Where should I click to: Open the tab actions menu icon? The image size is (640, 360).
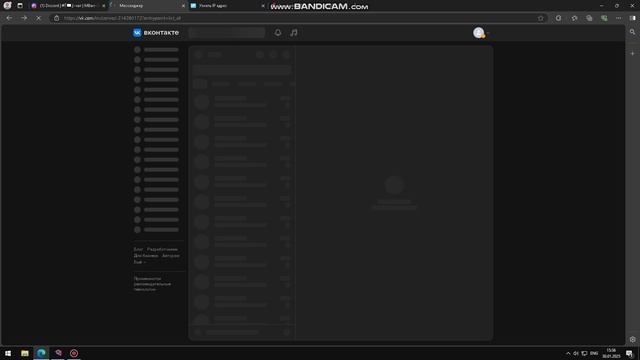coord(20,6)
